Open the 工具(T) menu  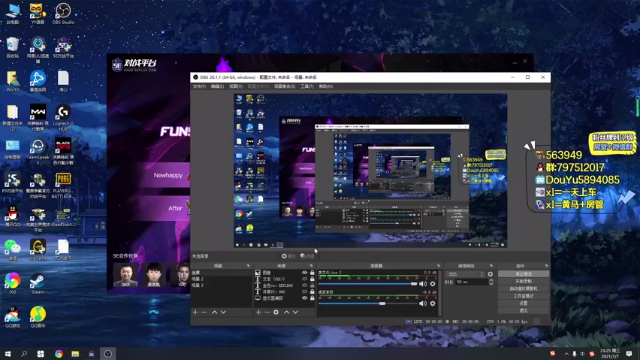(307, 87)
